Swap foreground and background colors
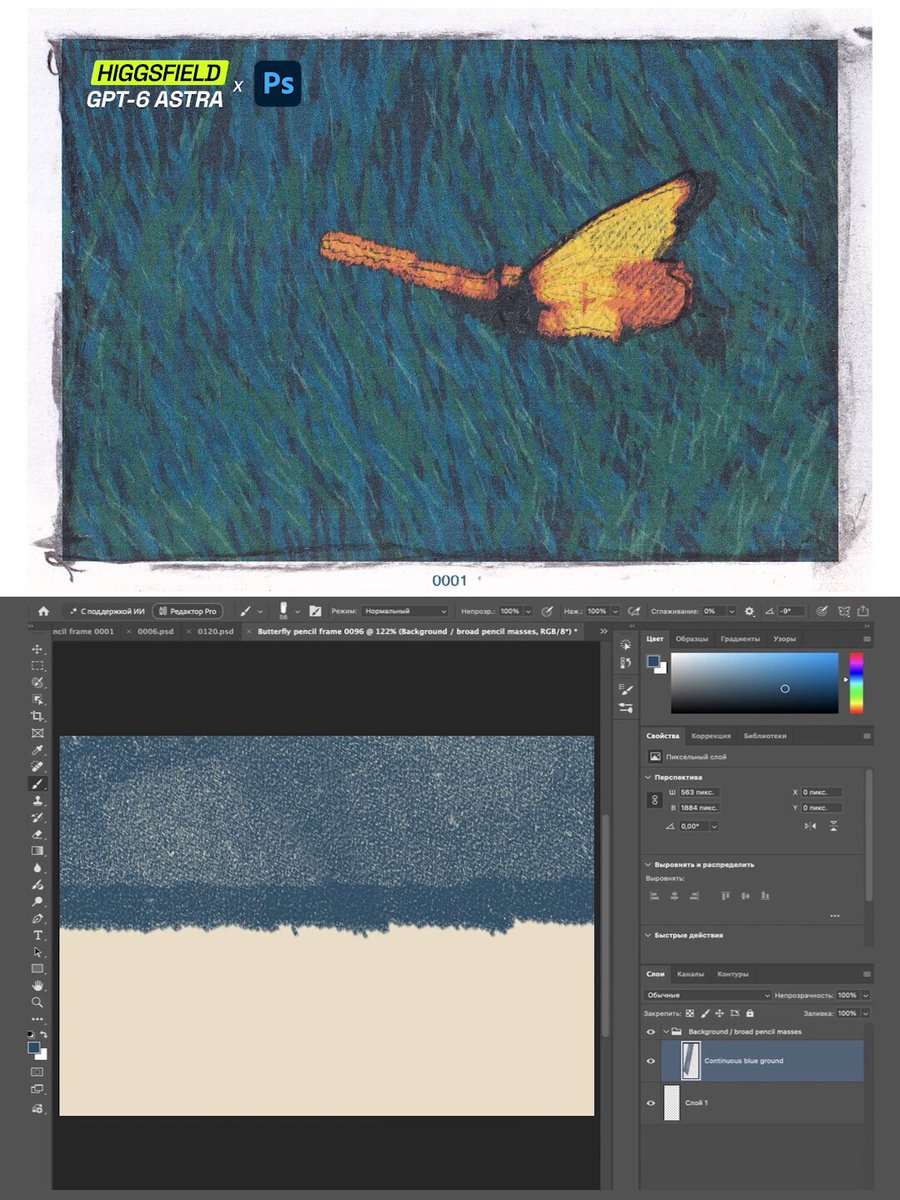 coord(44,1035)
